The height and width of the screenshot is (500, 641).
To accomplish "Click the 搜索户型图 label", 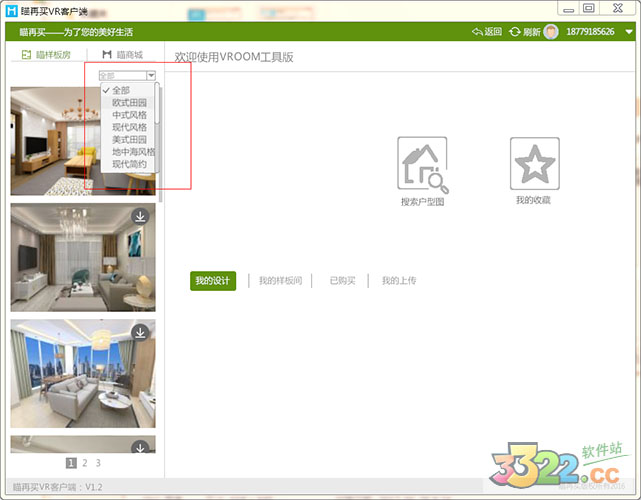I will (x=423, y=202).
